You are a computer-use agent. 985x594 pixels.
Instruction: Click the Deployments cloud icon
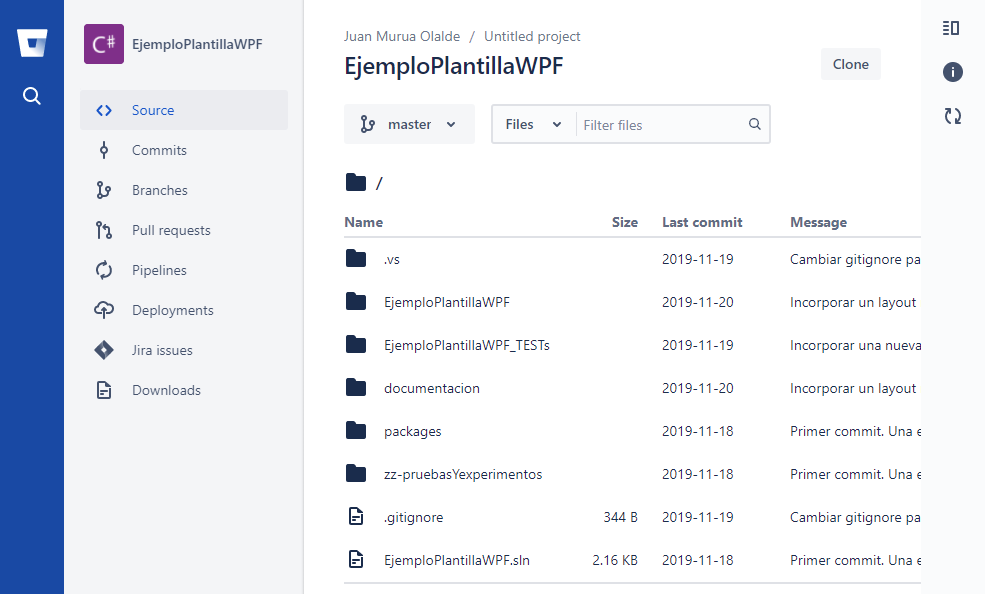[x=104, y=310]
